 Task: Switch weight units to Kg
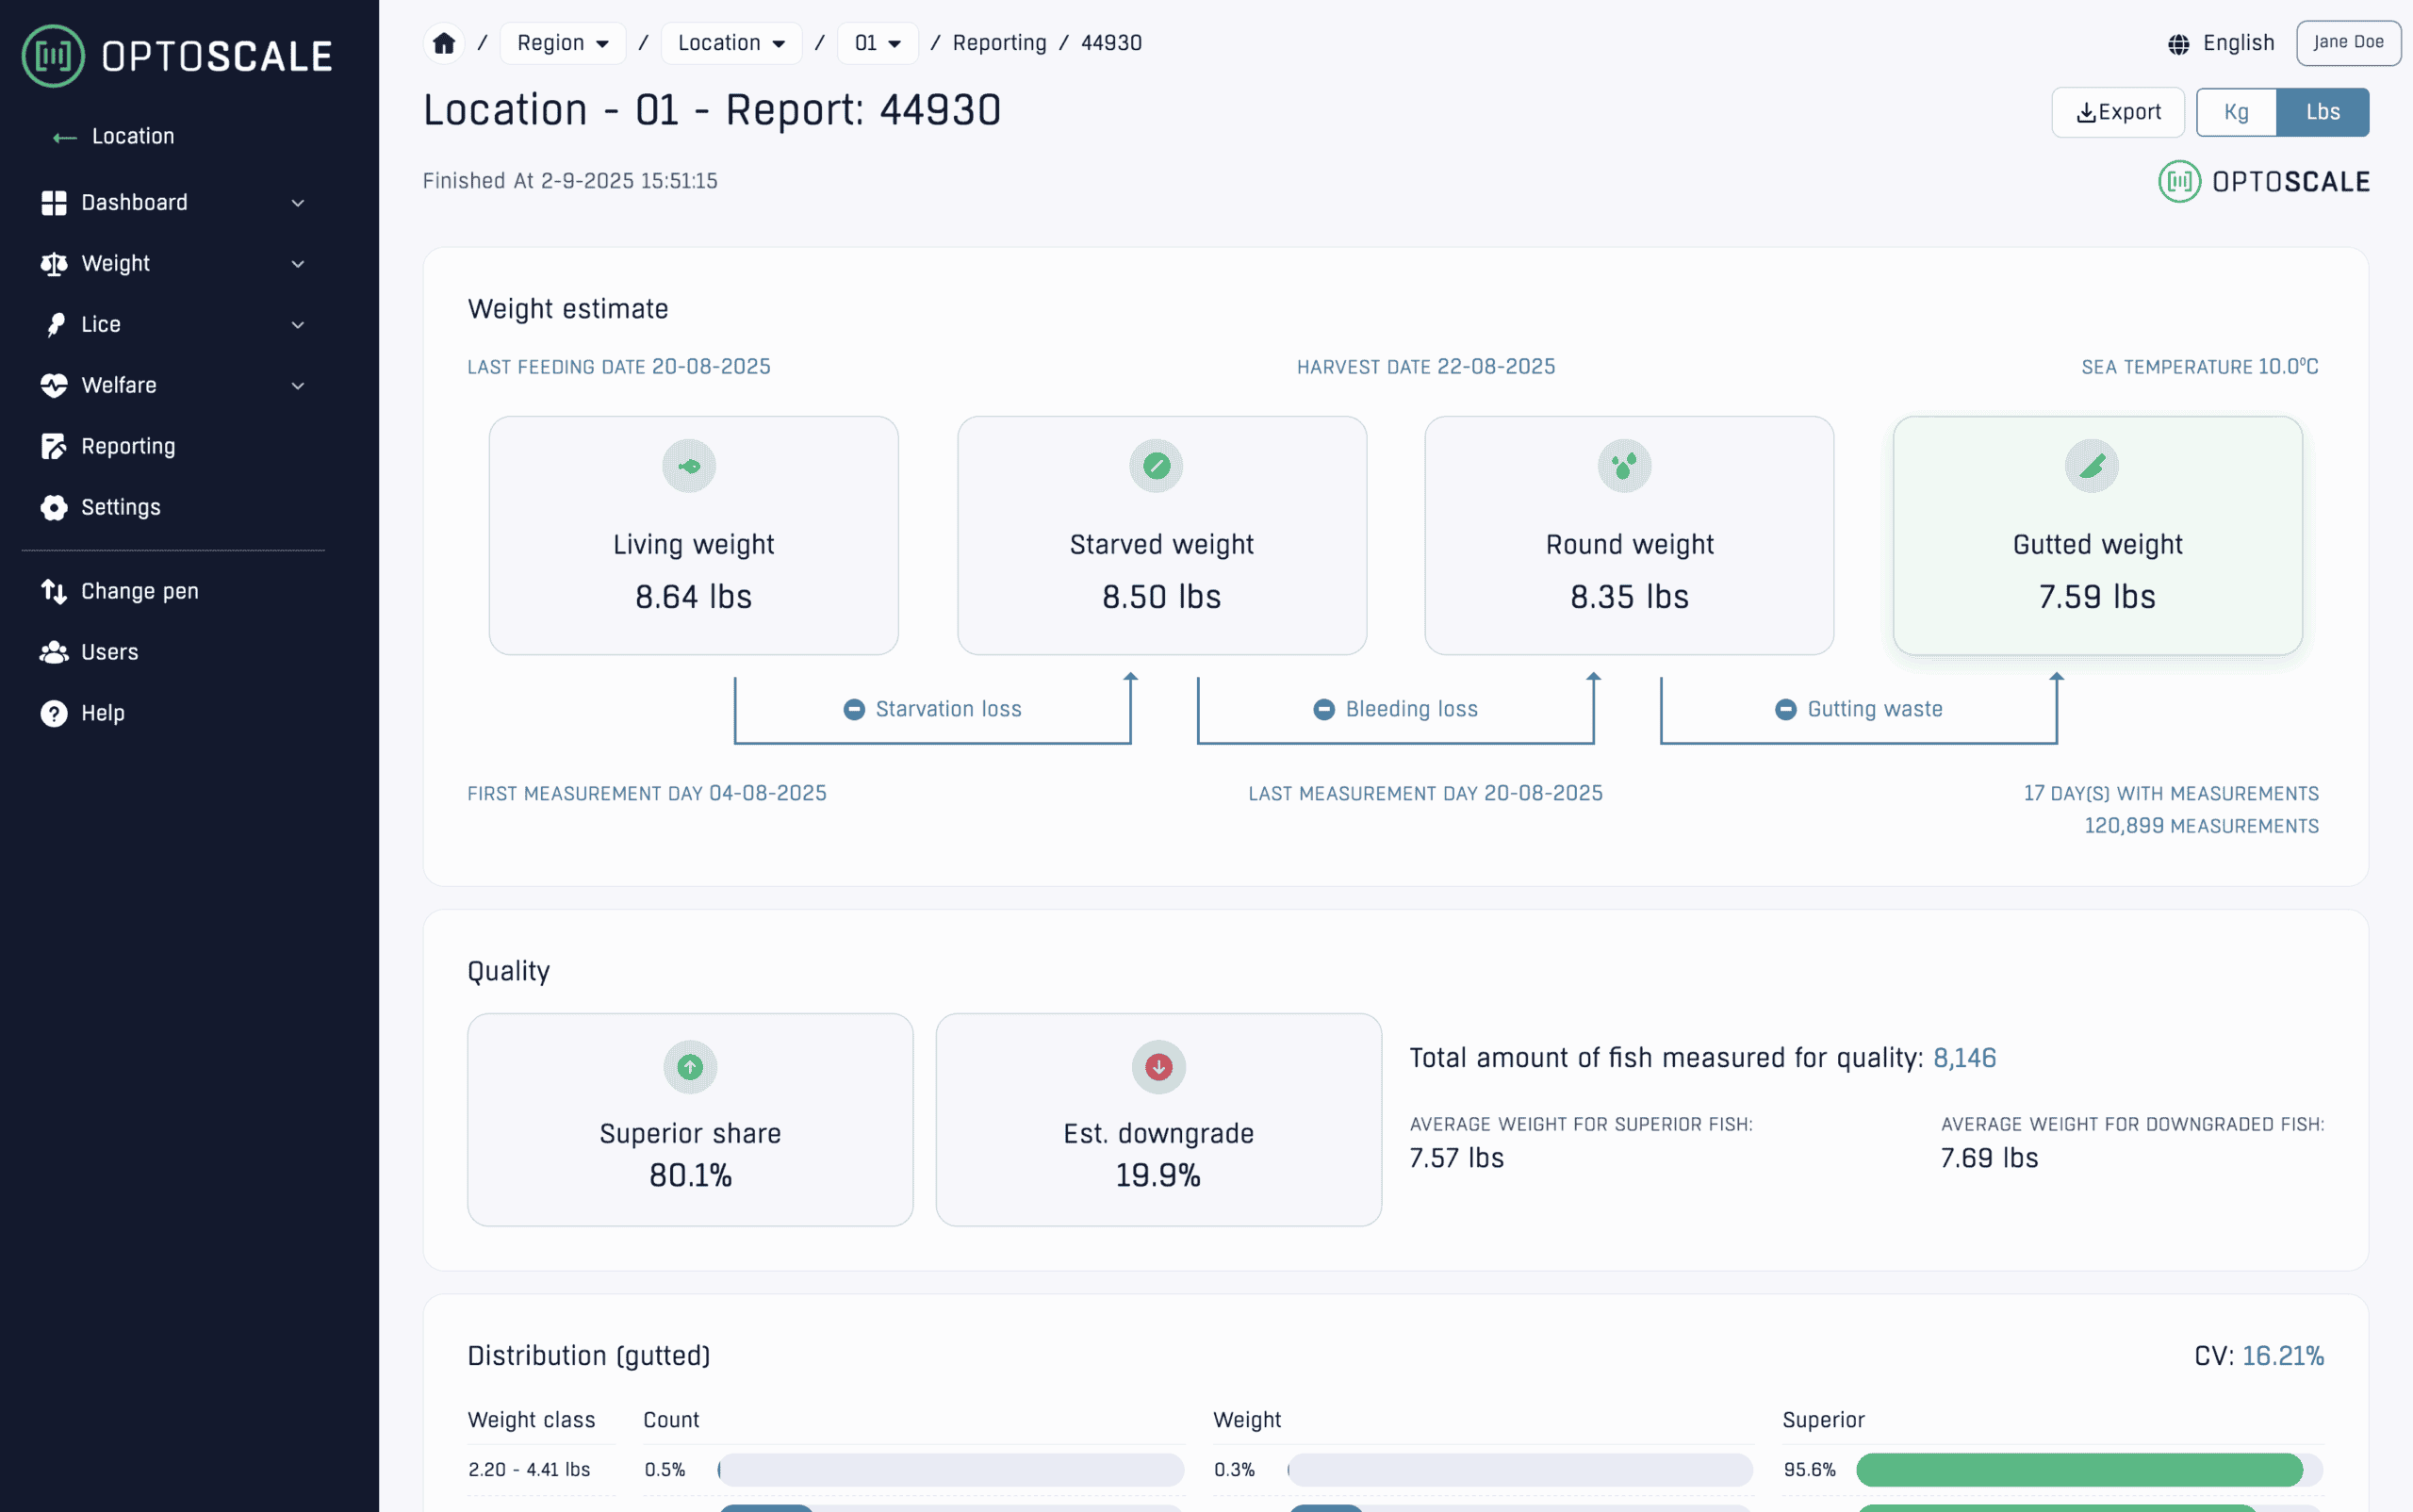2237,112
